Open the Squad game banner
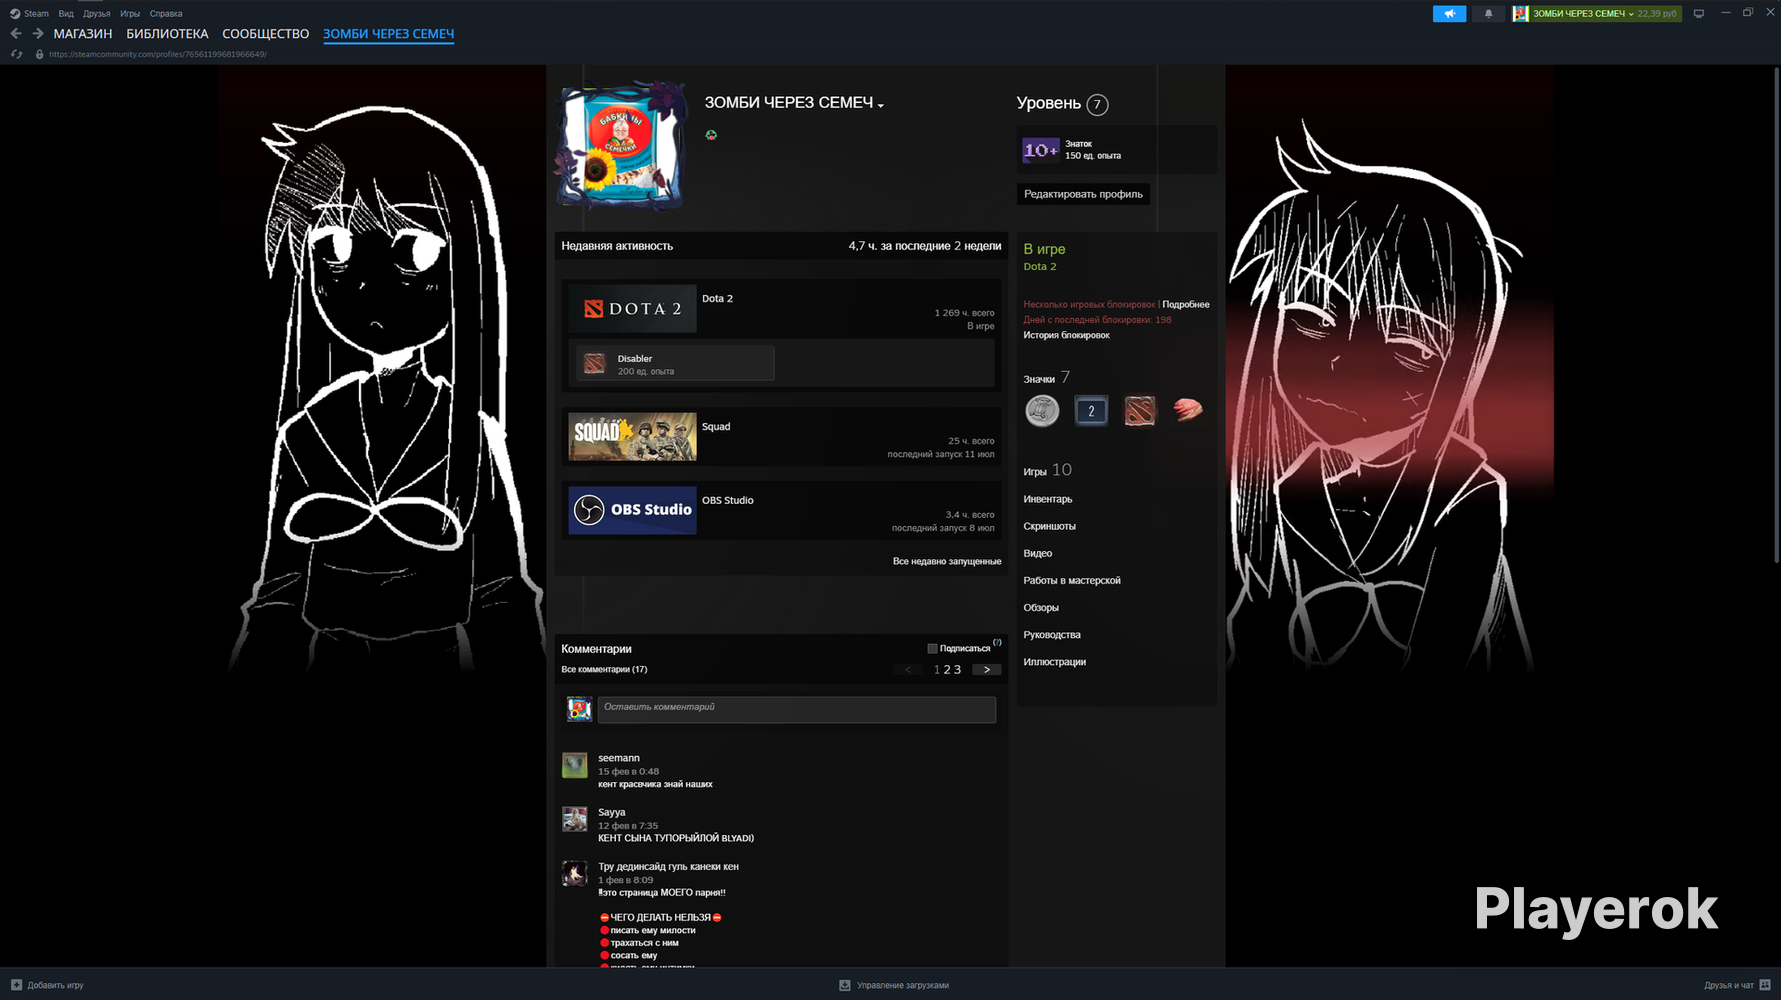1781x1000 pixels. click(x=632, y=437)
